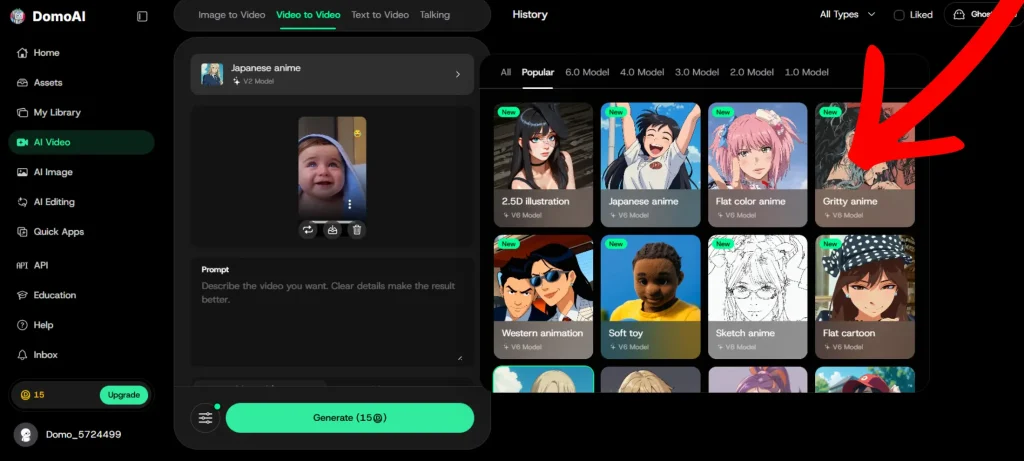This screenshot has height=461, width=1024.
Task: Switch to Image to Video tab
Action: (232, 14)
